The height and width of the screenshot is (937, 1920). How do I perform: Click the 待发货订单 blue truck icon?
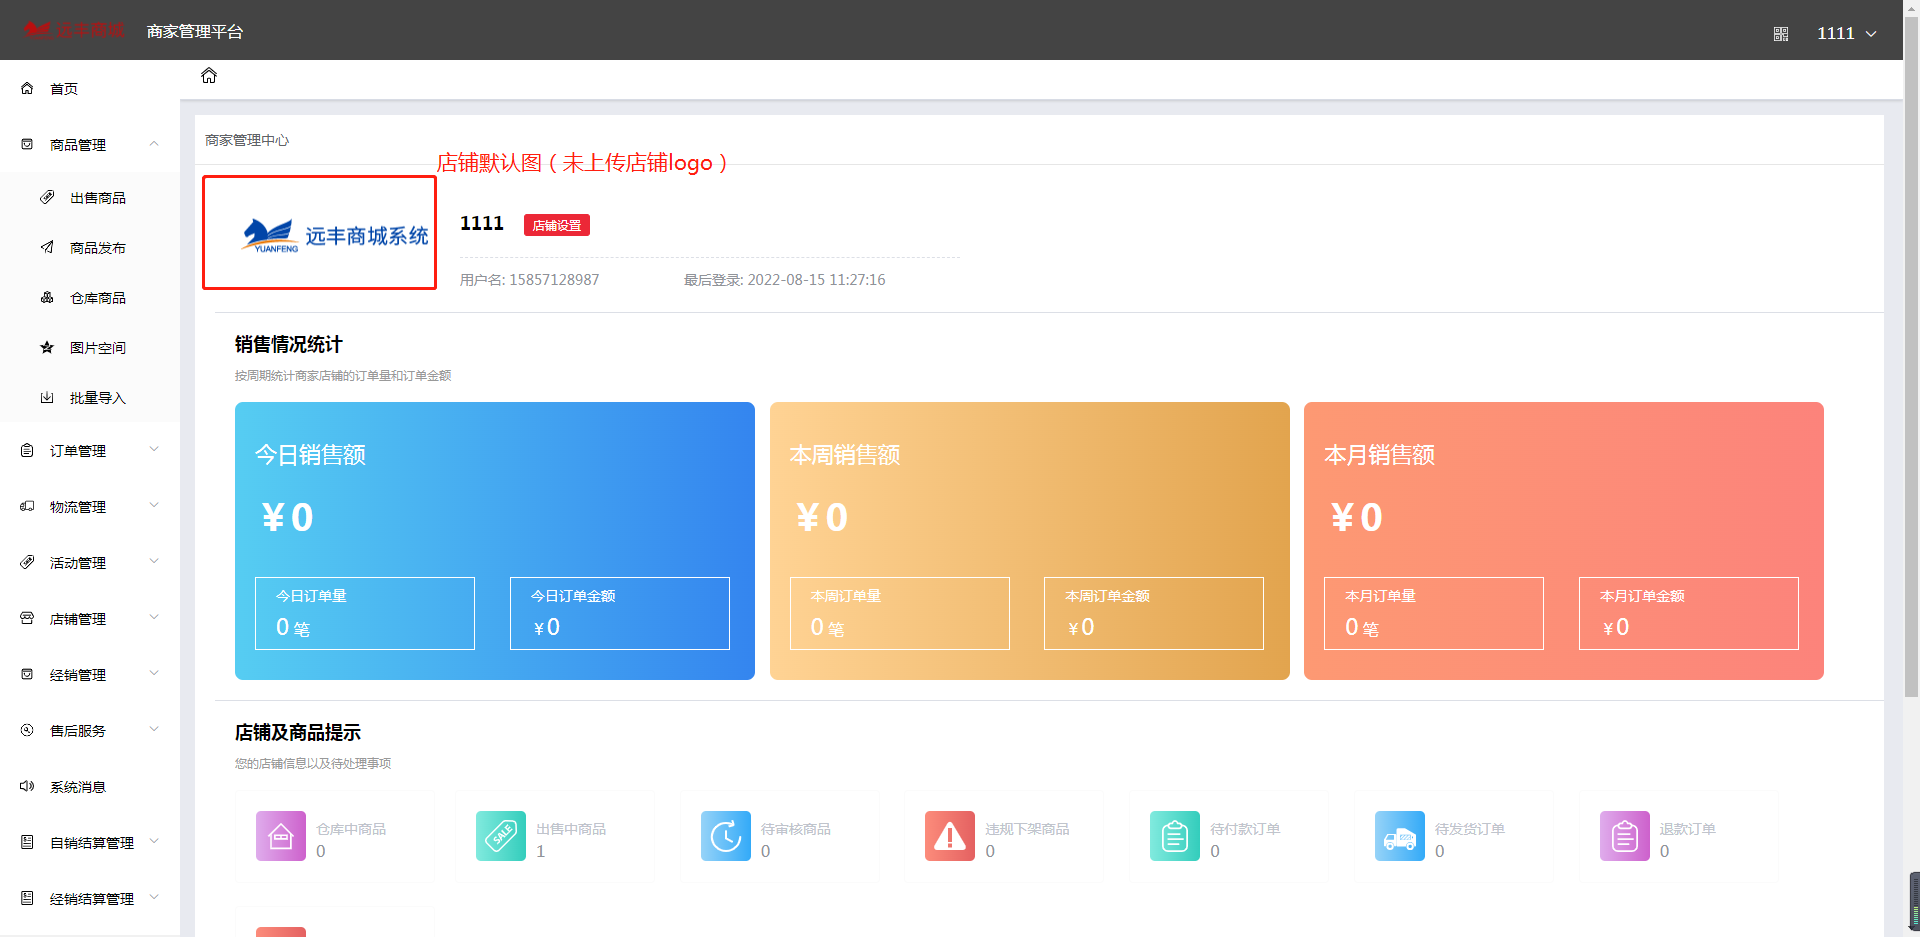click(x=1400, y=836)
